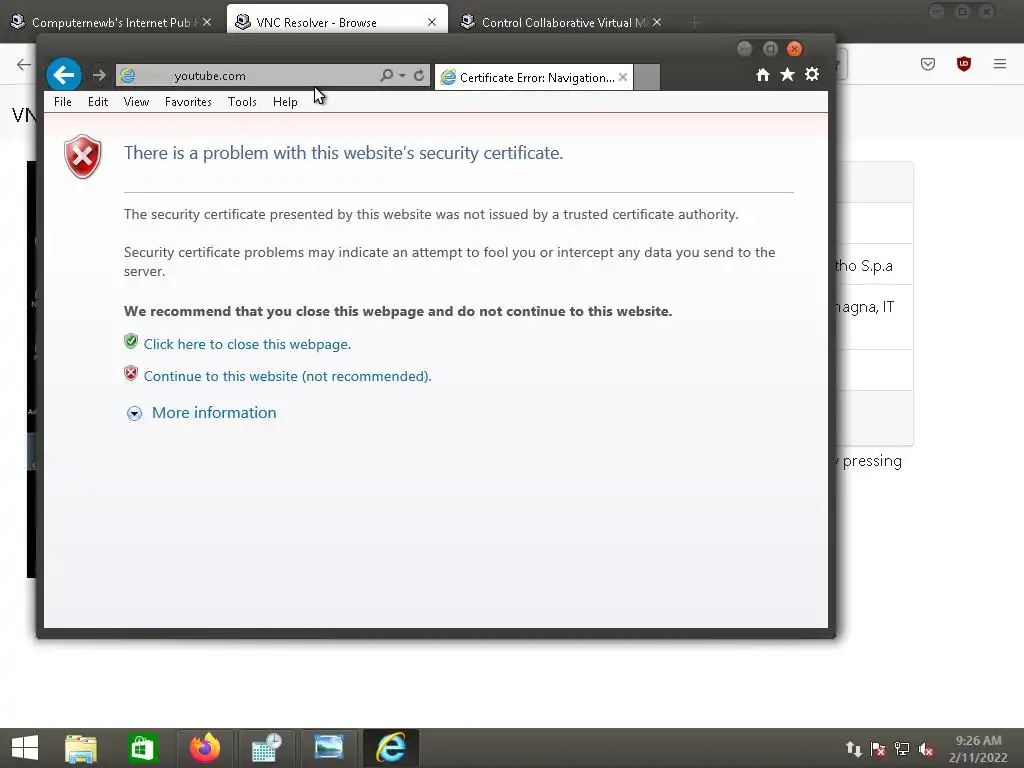Close the Control Collaborative Virtual tab
Viewport: 1024px width, 768px height.
tap(657, 22)
